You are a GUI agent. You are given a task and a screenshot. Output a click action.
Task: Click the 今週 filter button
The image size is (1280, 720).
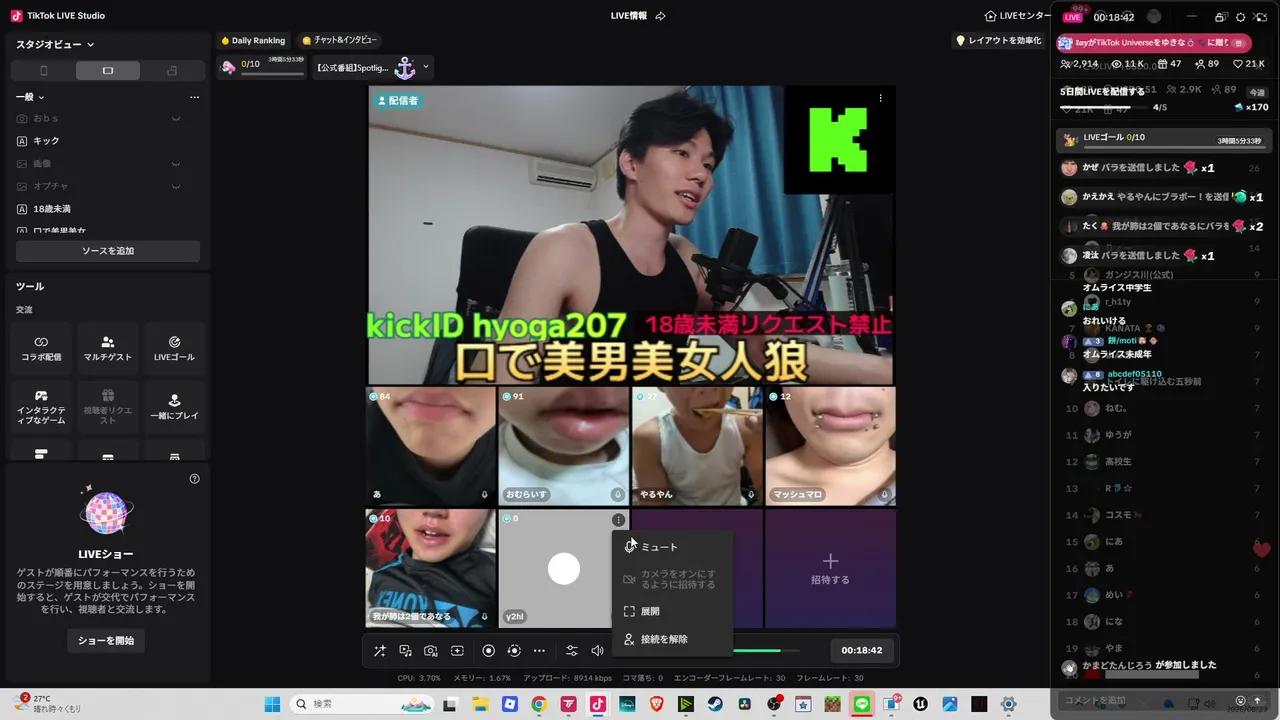point(1257,92)
